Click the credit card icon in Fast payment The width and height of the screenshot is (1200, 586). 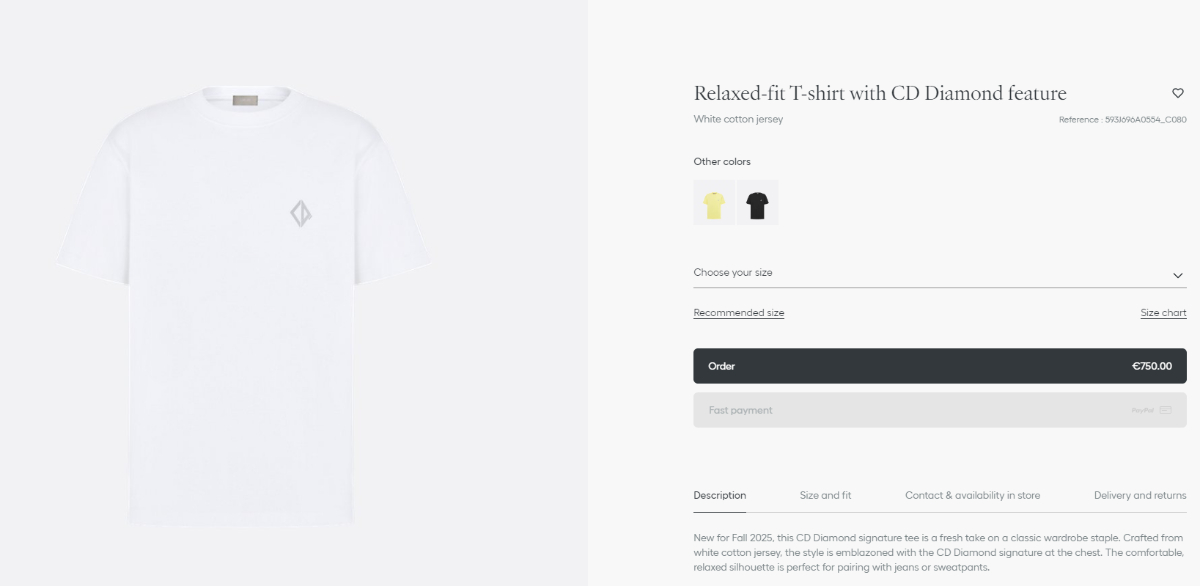coord(1166,410)
